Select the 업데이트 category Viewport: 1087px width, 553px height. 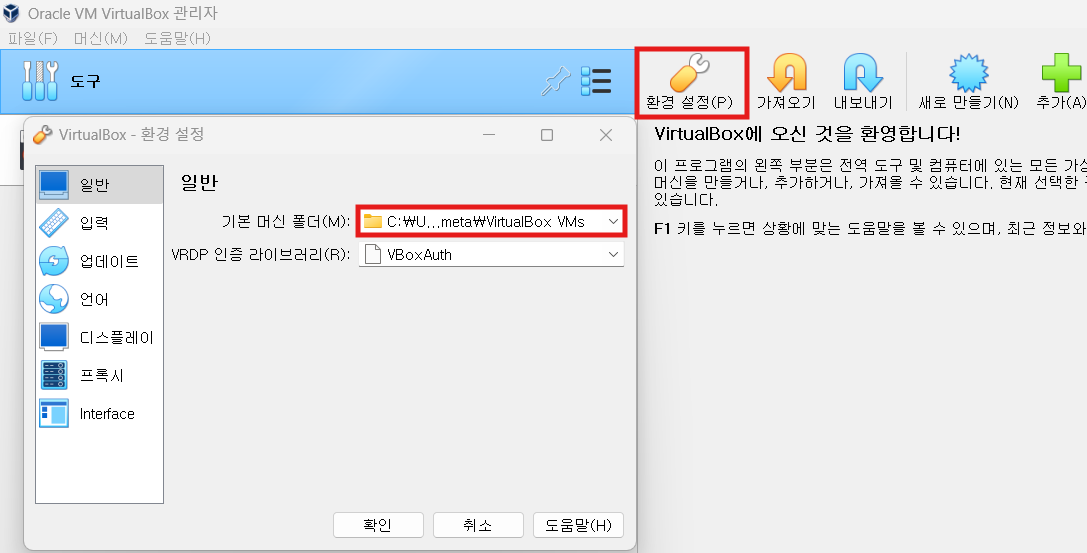[x=99, y=261]
